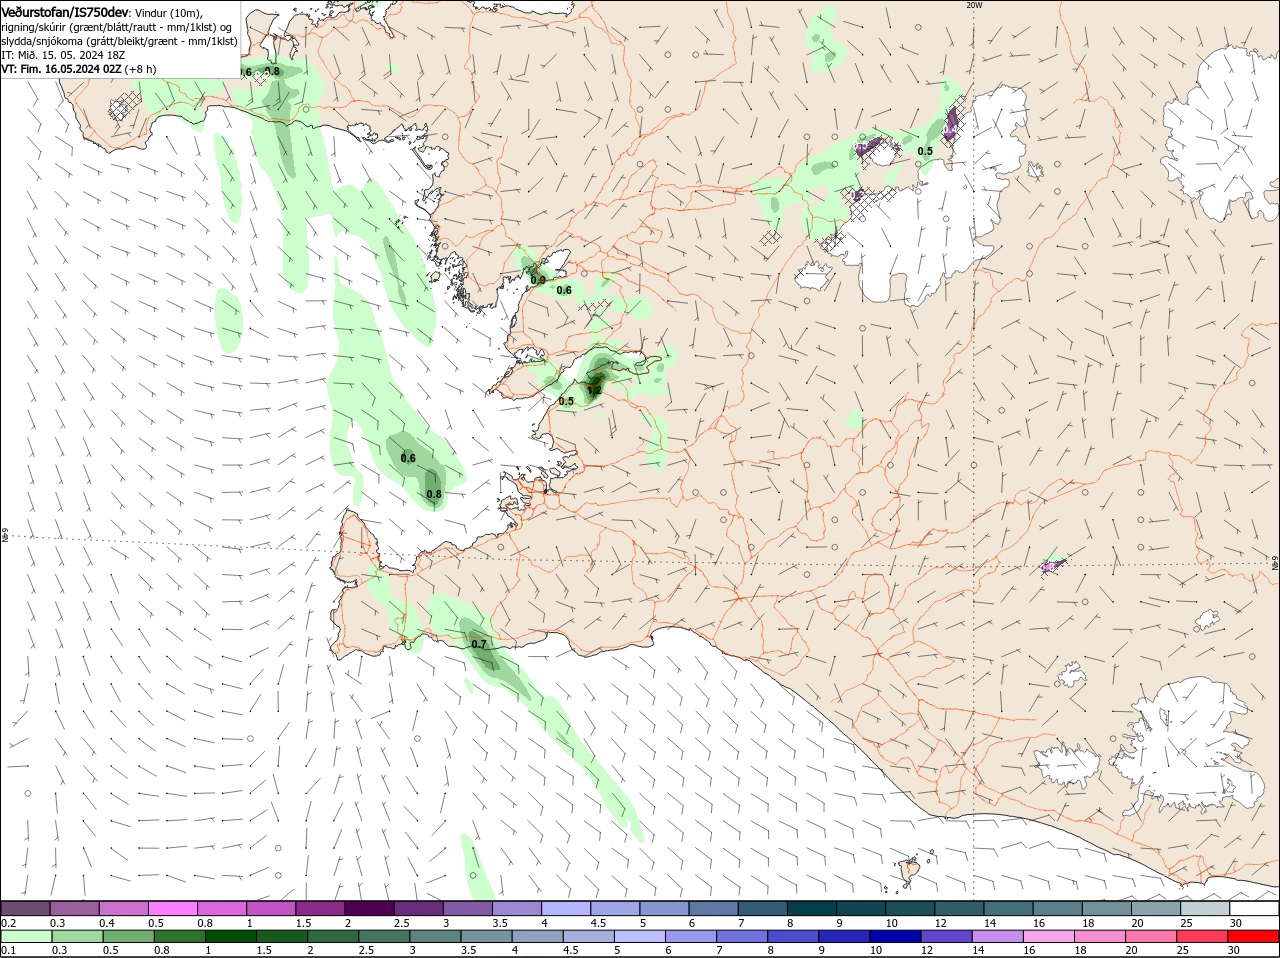
Task: Pick the light periwinkle snow swatch labelled 4
Action: [x=565, y=908]
